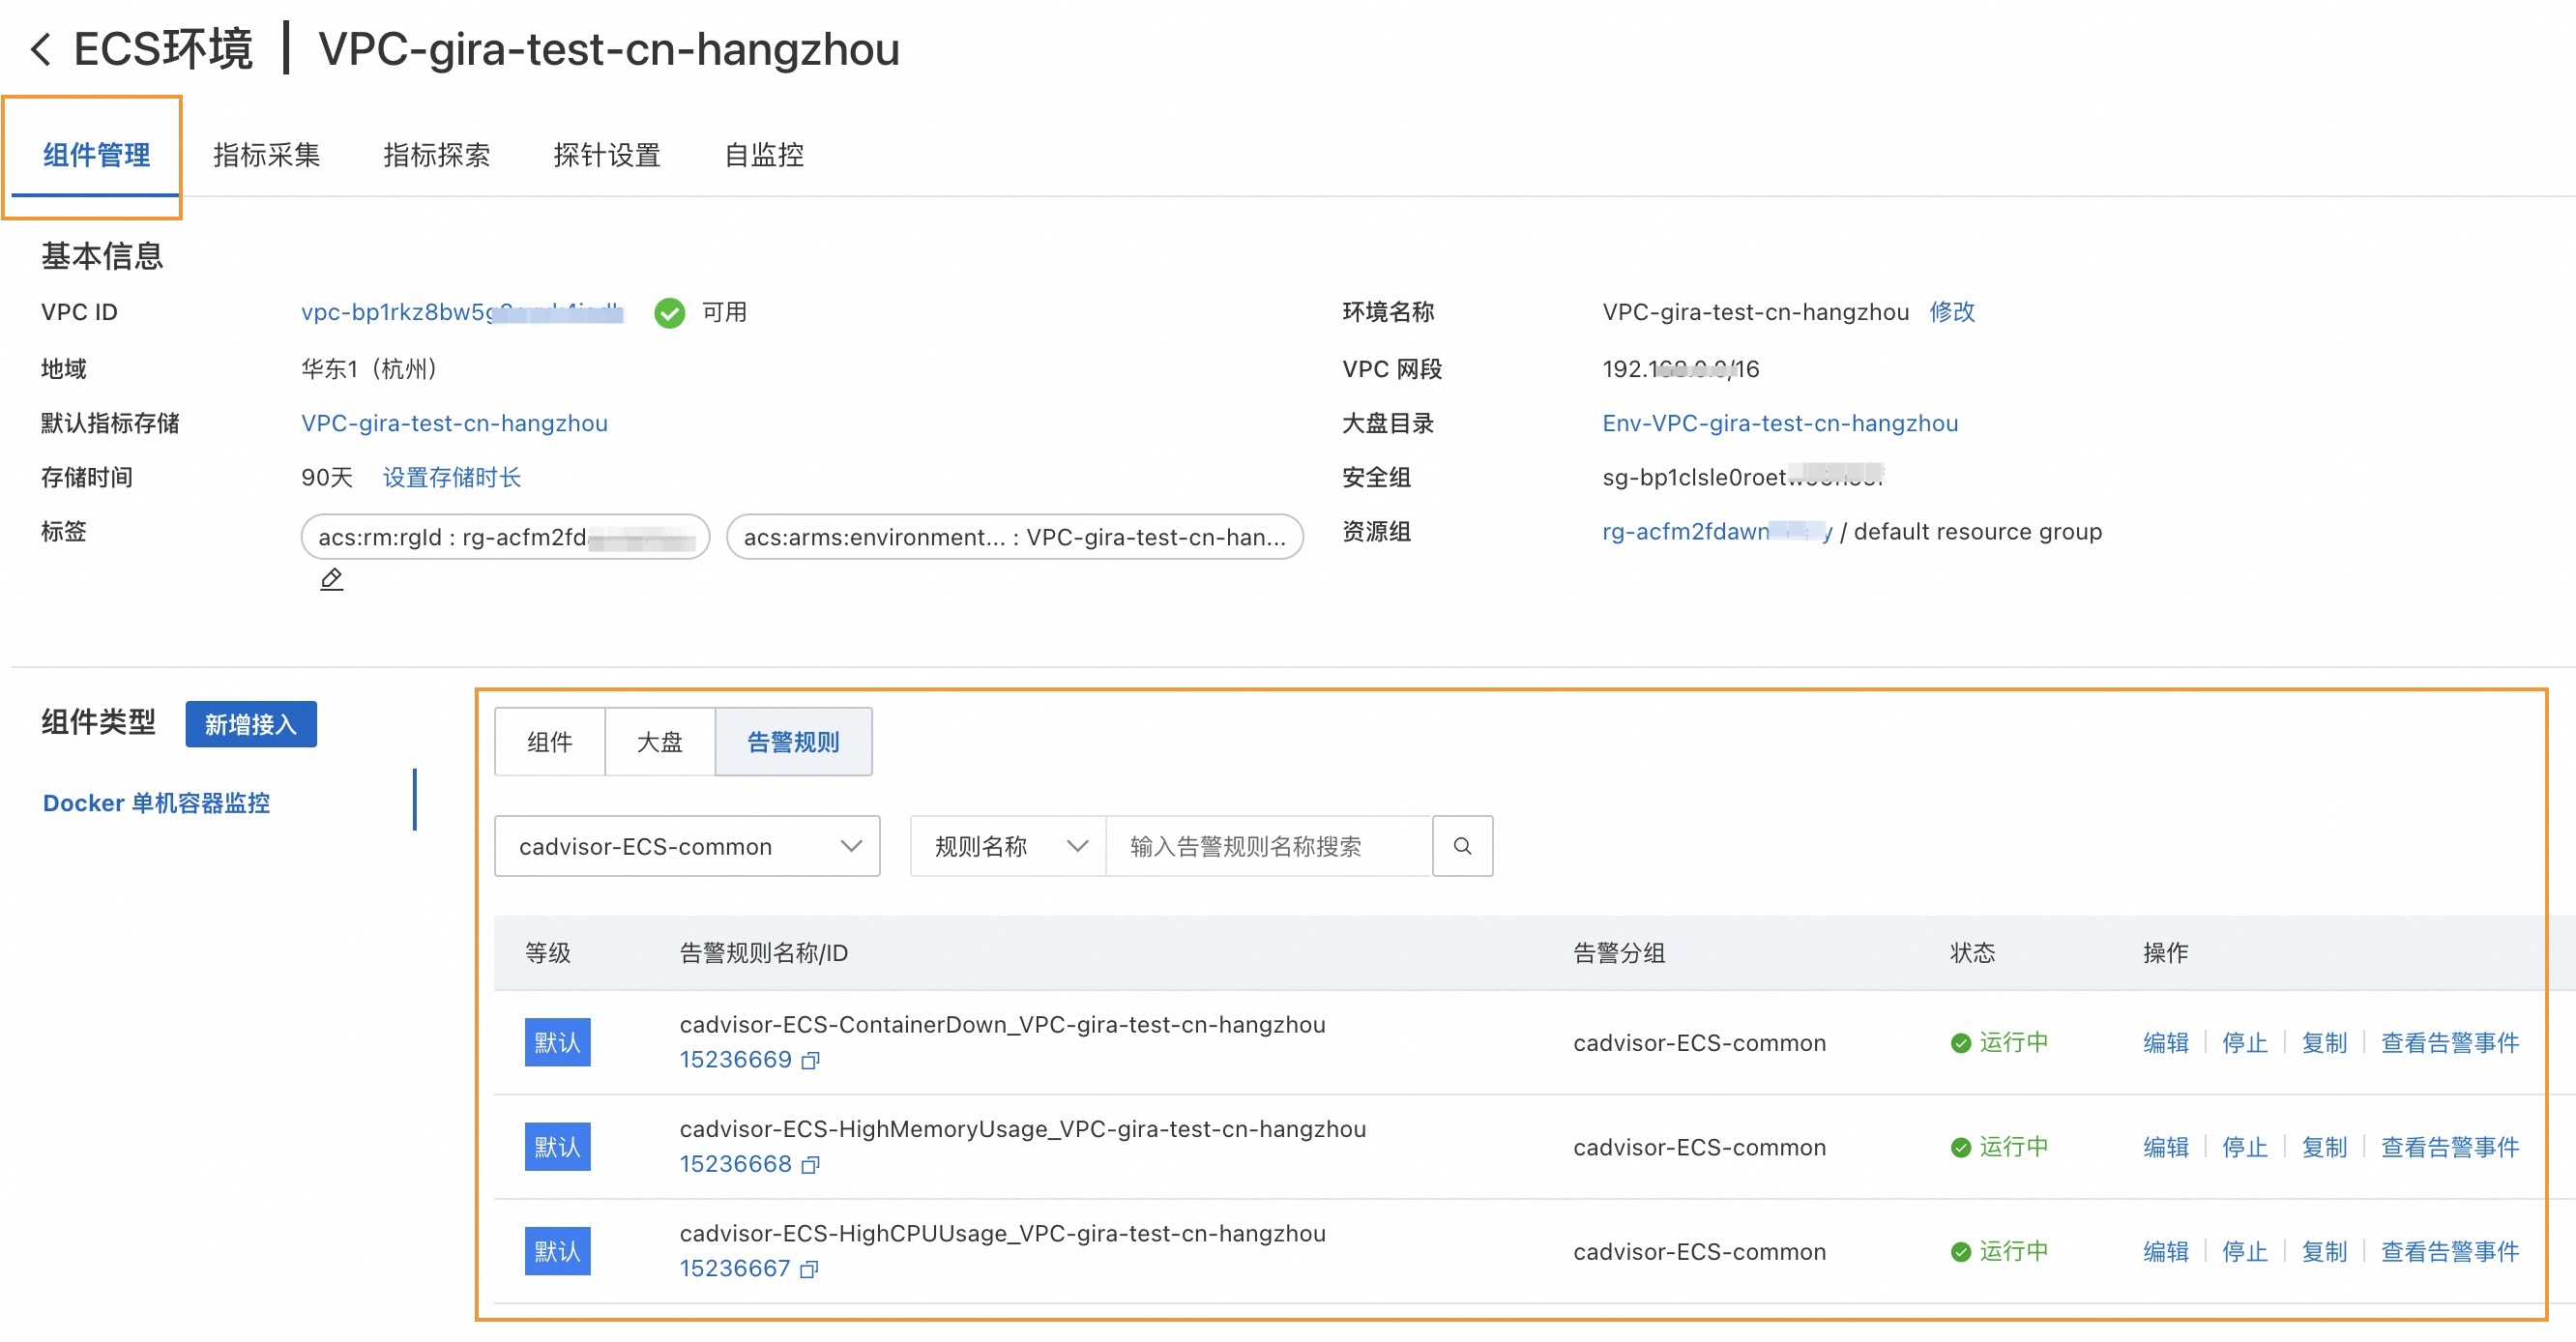The image size is (2576, 1342).
Task: Copy rule ID 15236669 via copy icon
Action: tap(811, 1060)
